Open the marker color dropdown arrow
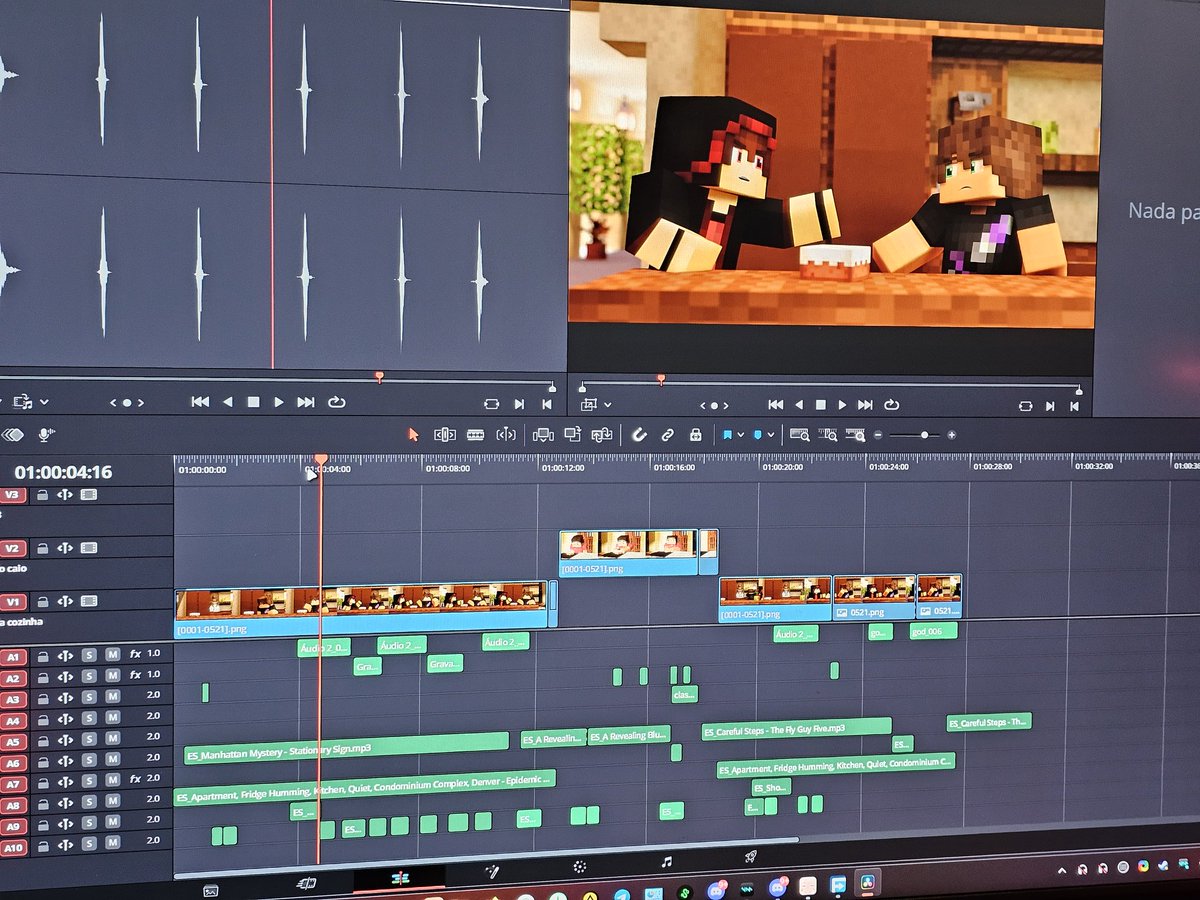The height and width of the screenshot is (900, 1200). [x=770, y=436]
